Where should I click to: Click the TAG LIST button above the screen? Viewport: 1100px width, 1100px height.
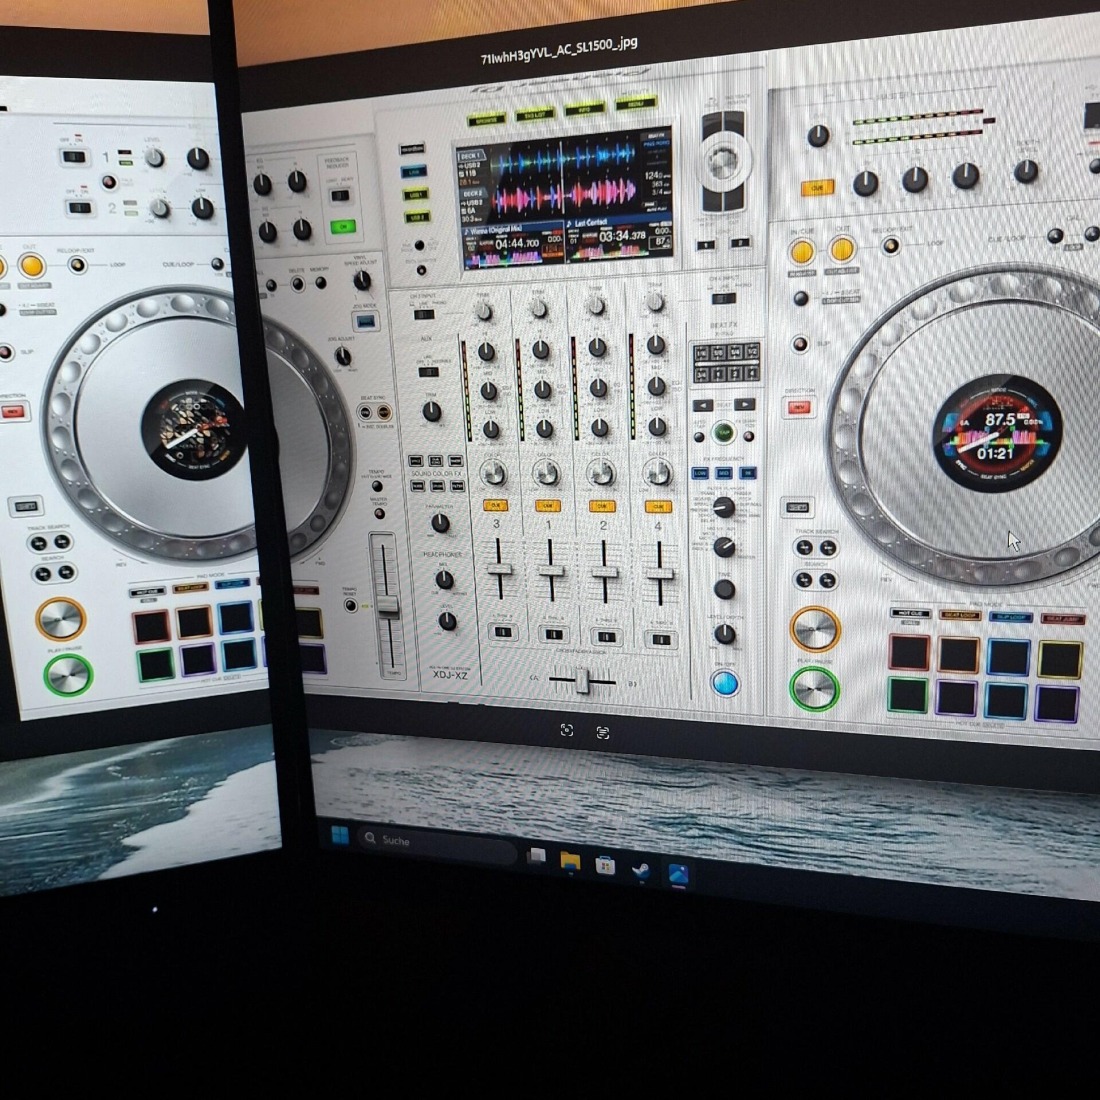[x=535, y=114]
